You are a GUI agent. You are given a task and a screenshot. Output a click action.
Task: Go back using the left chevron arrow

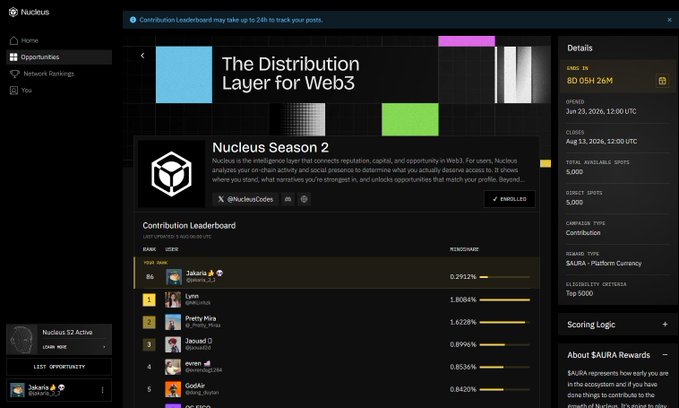click(142, 55)
